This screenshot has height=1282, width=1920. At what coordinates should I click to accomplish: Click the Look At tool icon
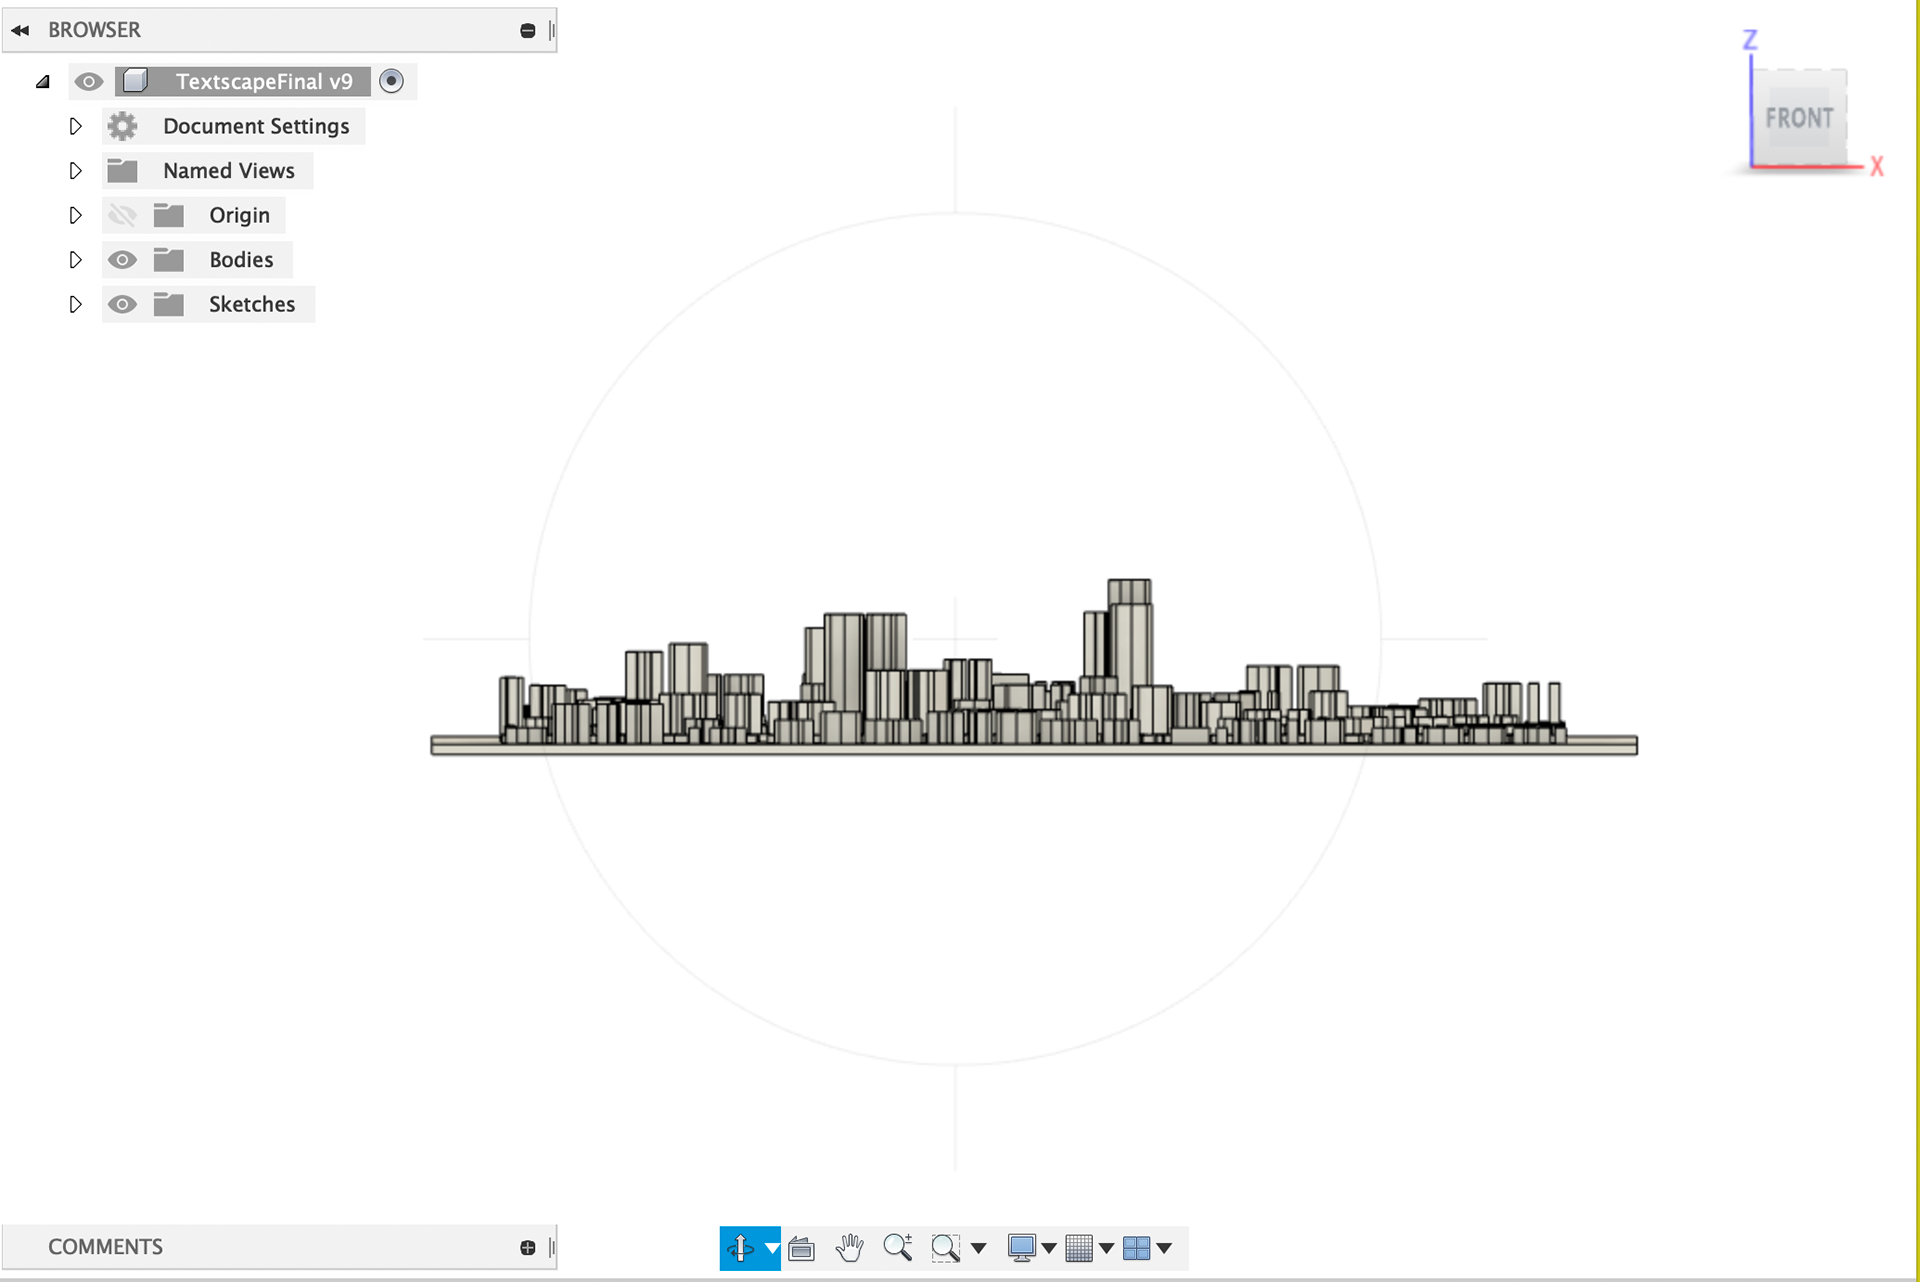802,1248
